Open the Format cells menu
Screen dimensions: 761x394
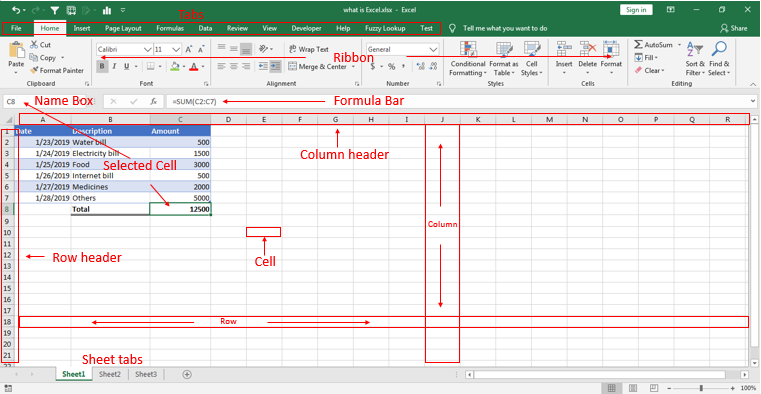tap(611, 58)
